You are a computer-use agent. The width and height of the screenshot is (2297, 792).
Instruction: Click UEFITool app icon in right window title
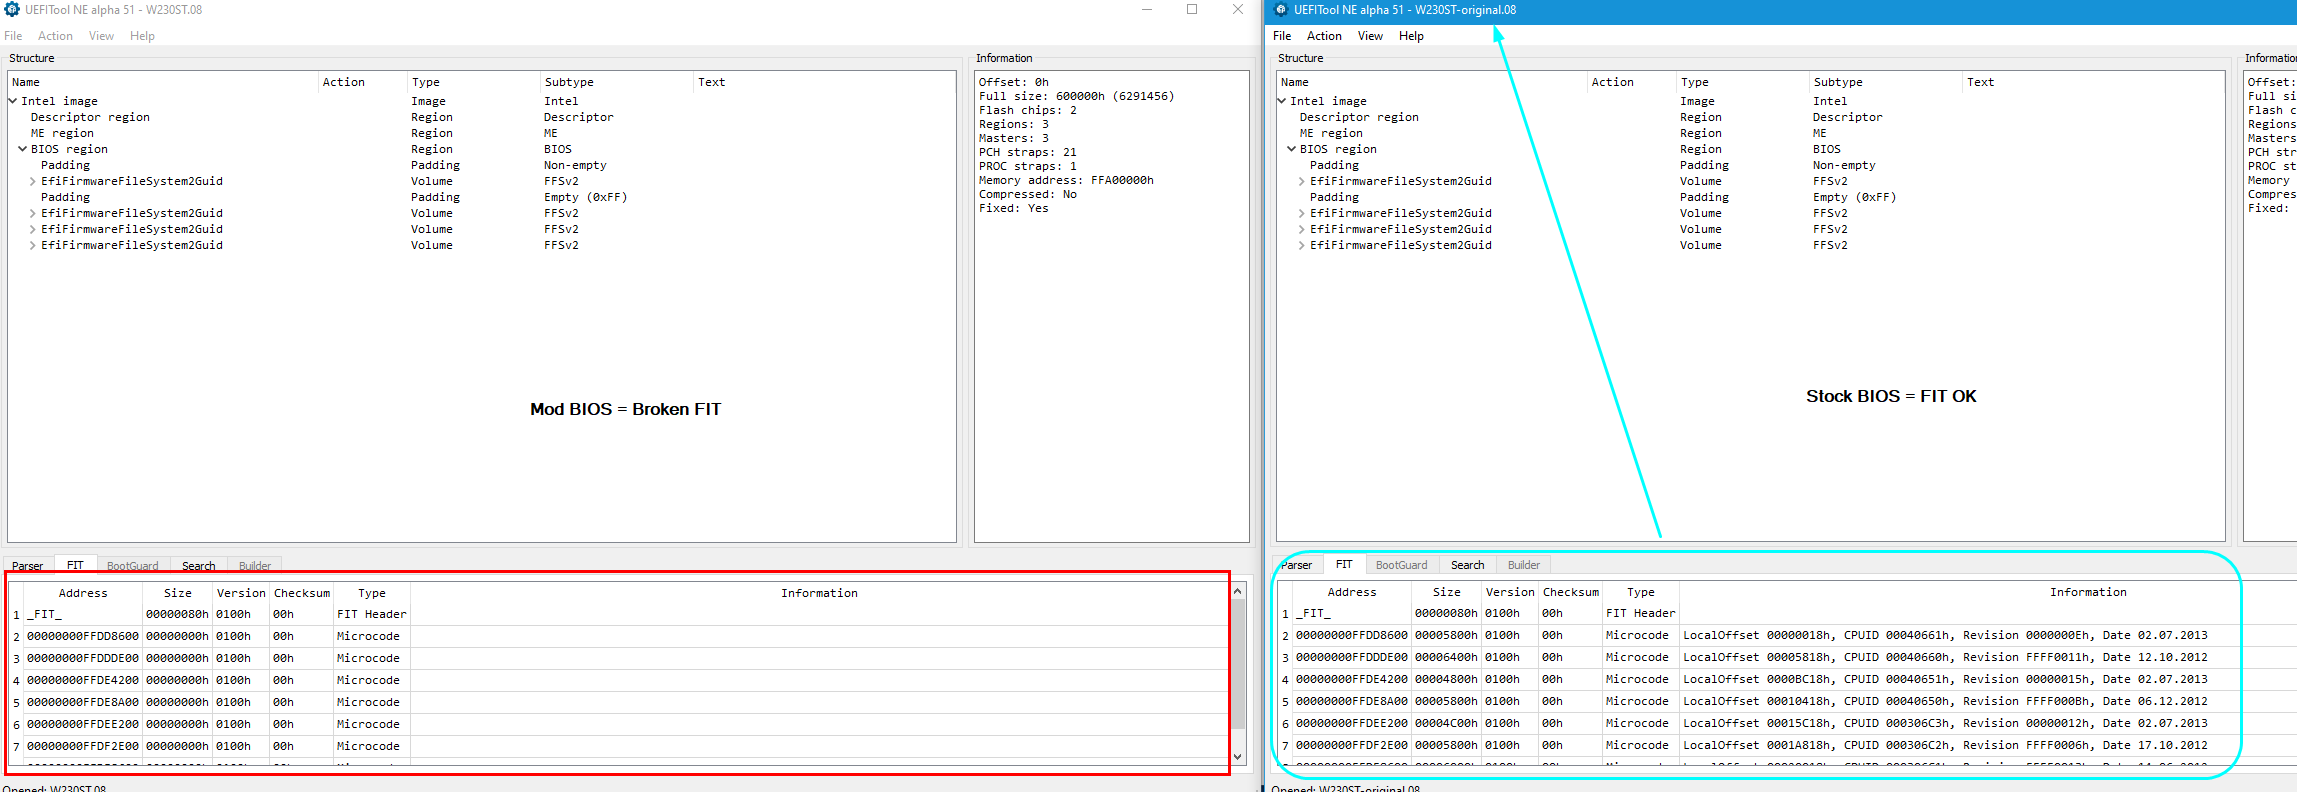(x=1281, y=10)
